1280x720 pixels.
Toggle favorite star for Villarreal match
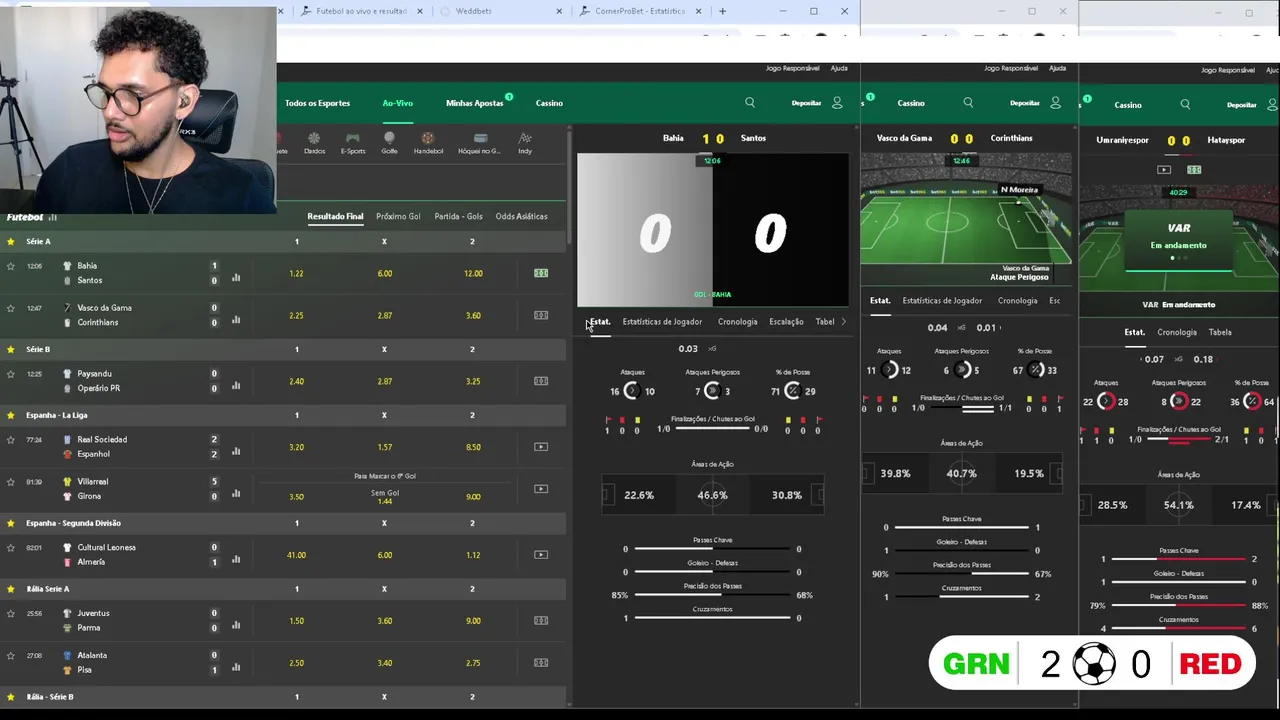[x=11, y=482]
